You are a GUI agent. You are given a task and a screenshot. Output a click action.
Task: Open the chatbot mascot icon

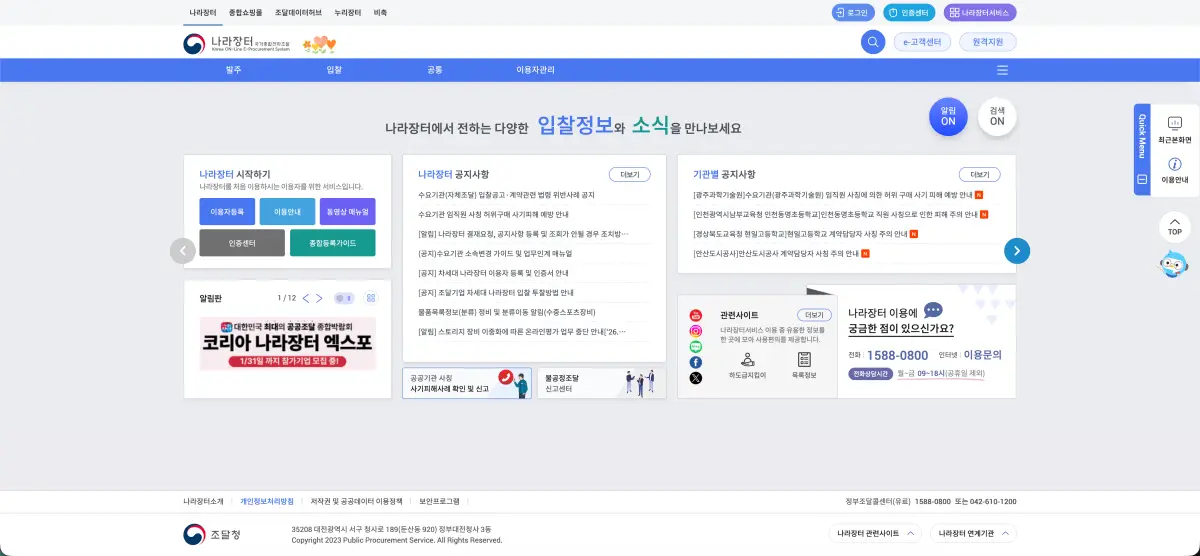click(x=1173, y=264)
